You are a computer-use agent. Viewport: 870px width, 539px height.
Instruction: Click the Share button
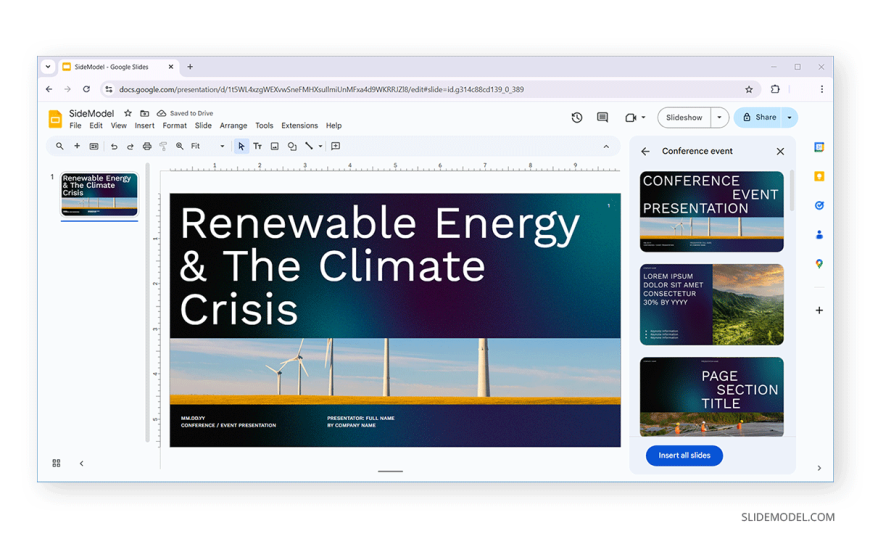[x=758, y=118]
